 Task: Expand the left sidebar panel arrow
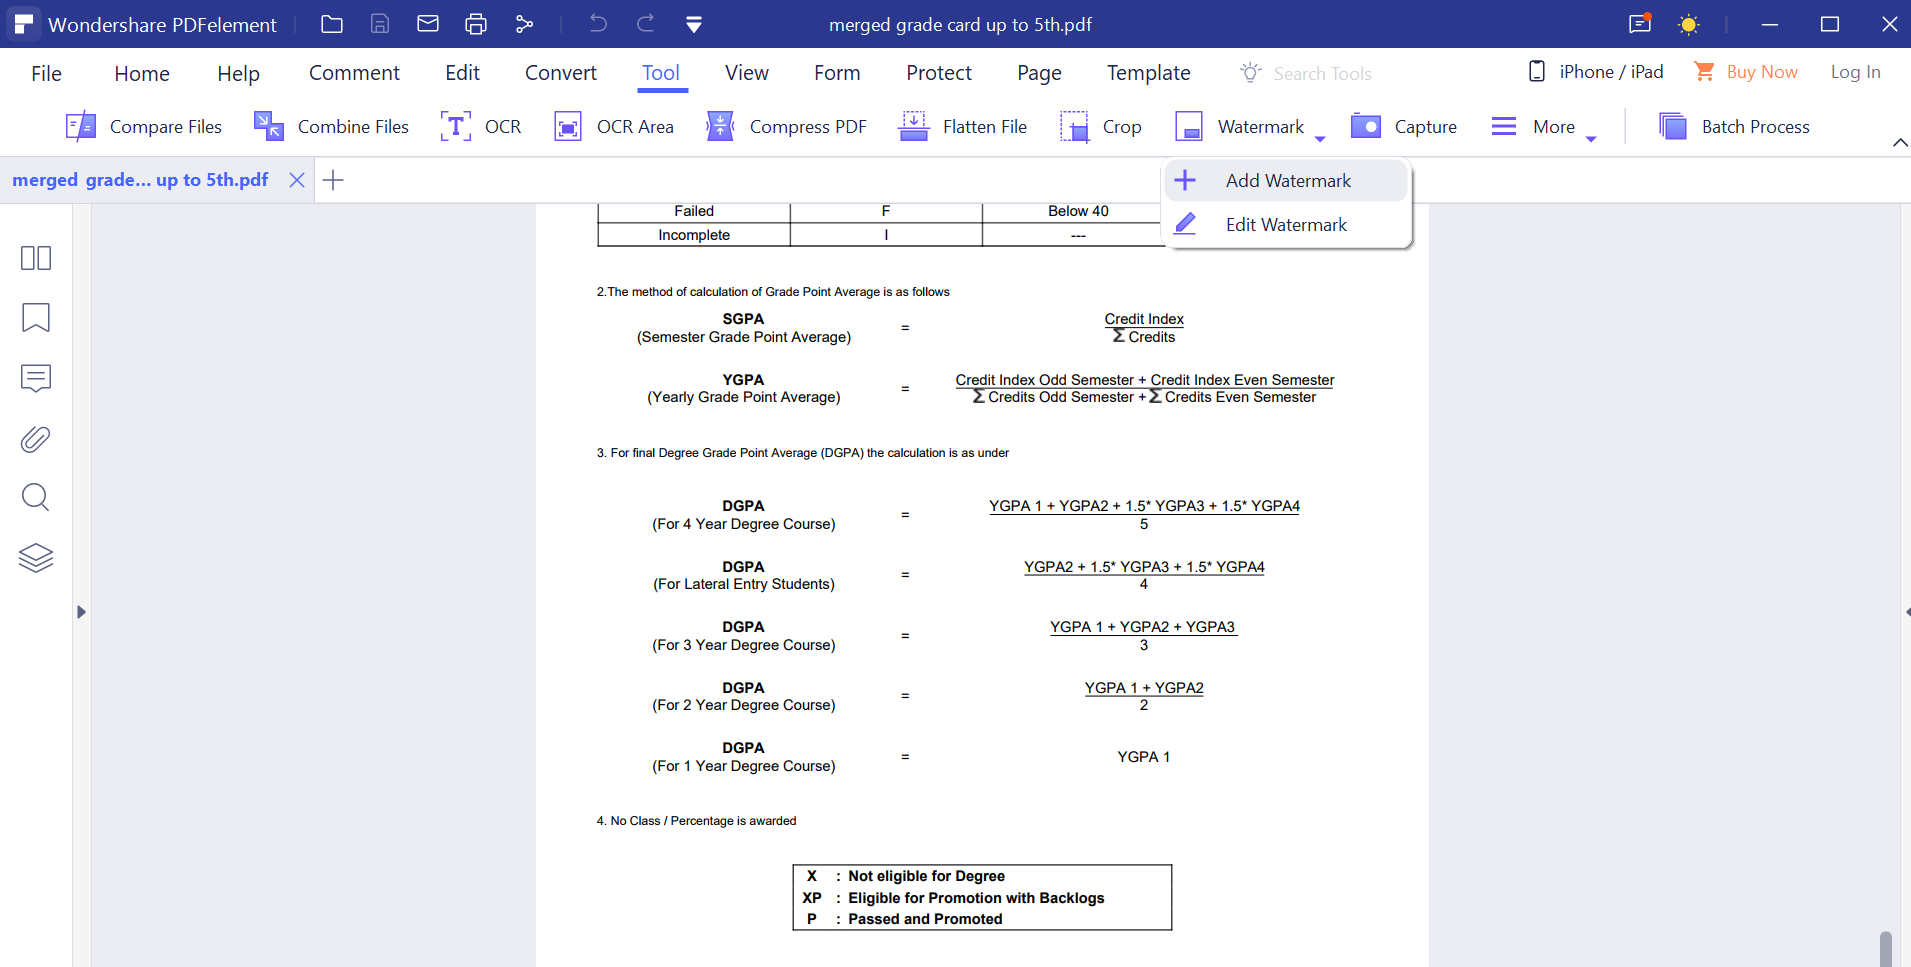click(x=81, y=612)
